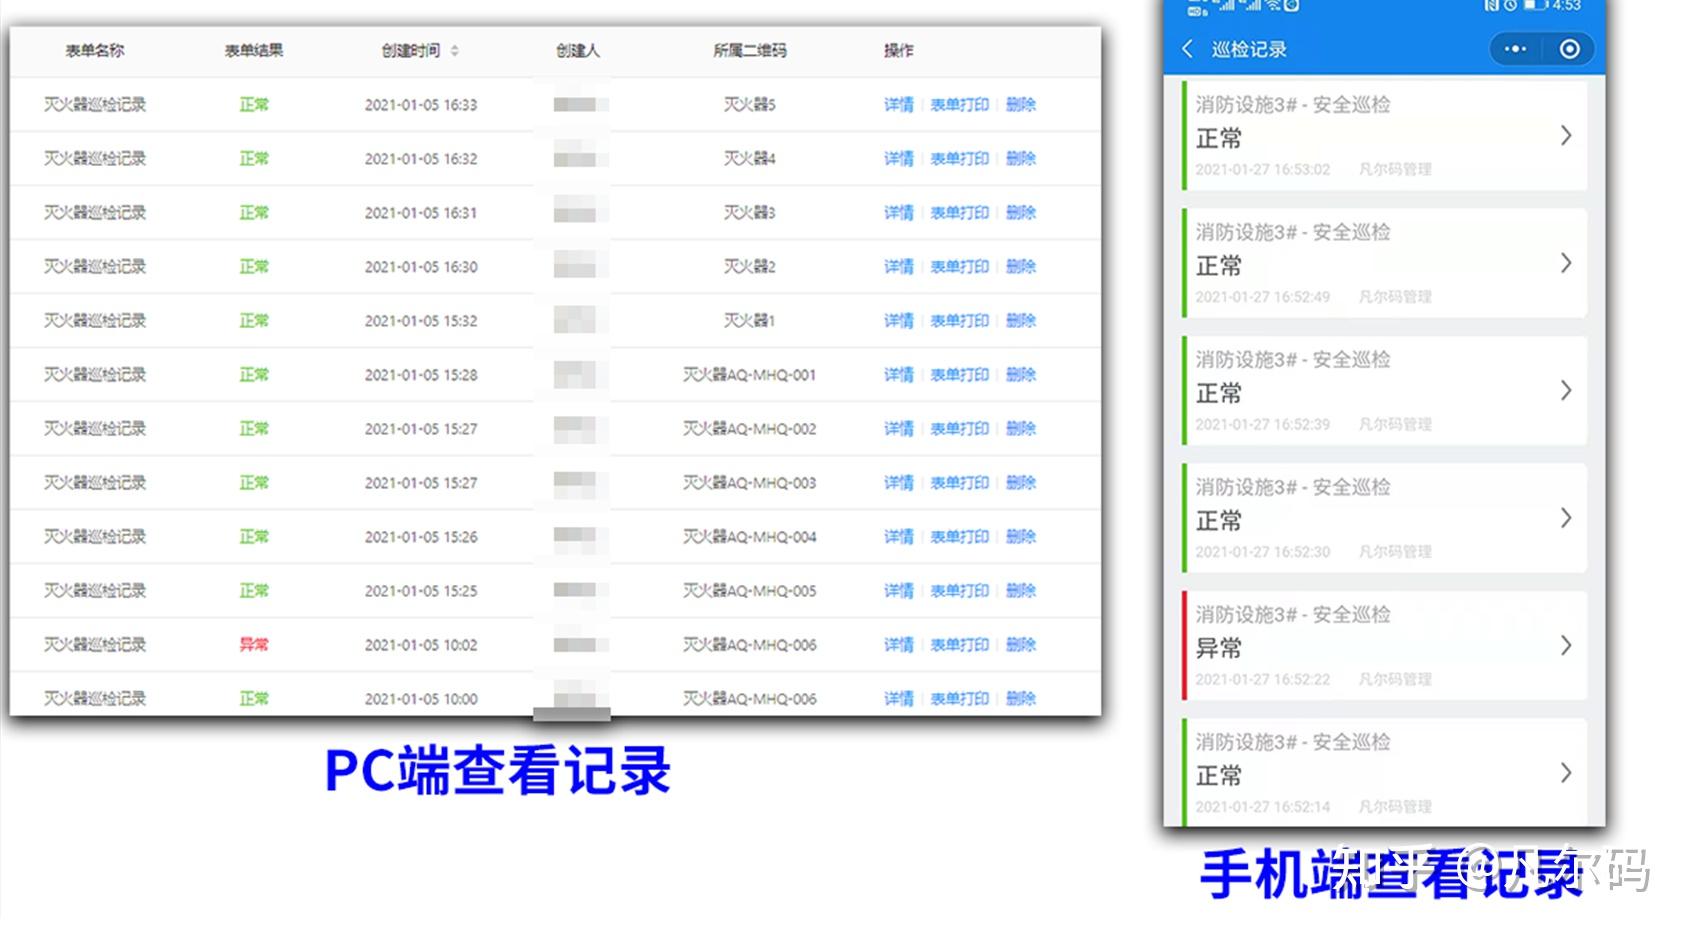Expand the record timestamped 16:52:39
1694x938 pixels.
1566,390
